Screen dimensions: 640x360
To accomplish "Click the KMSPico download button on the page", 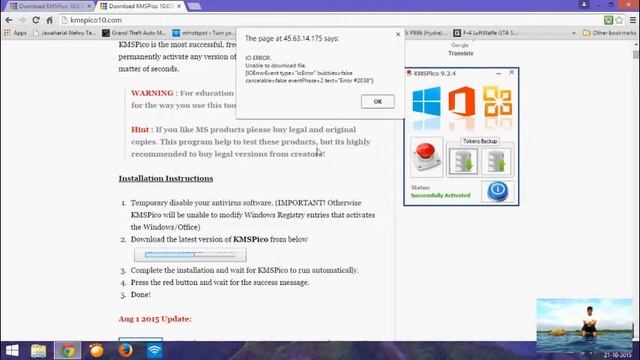I will point(190,255).
